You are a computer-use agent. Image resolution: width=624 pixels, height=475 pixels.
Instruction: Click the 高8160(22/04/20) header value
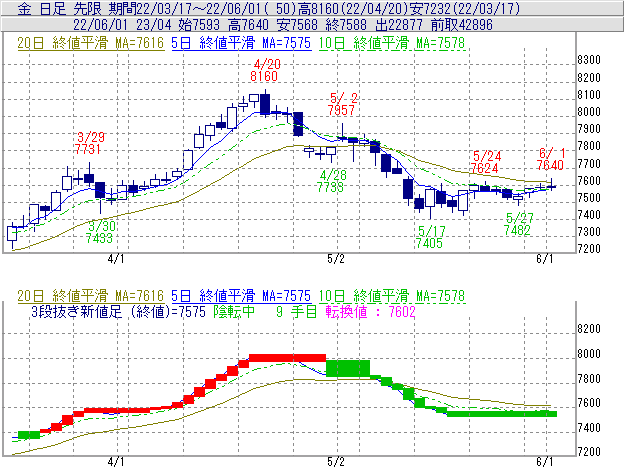[x=355, y=9]
